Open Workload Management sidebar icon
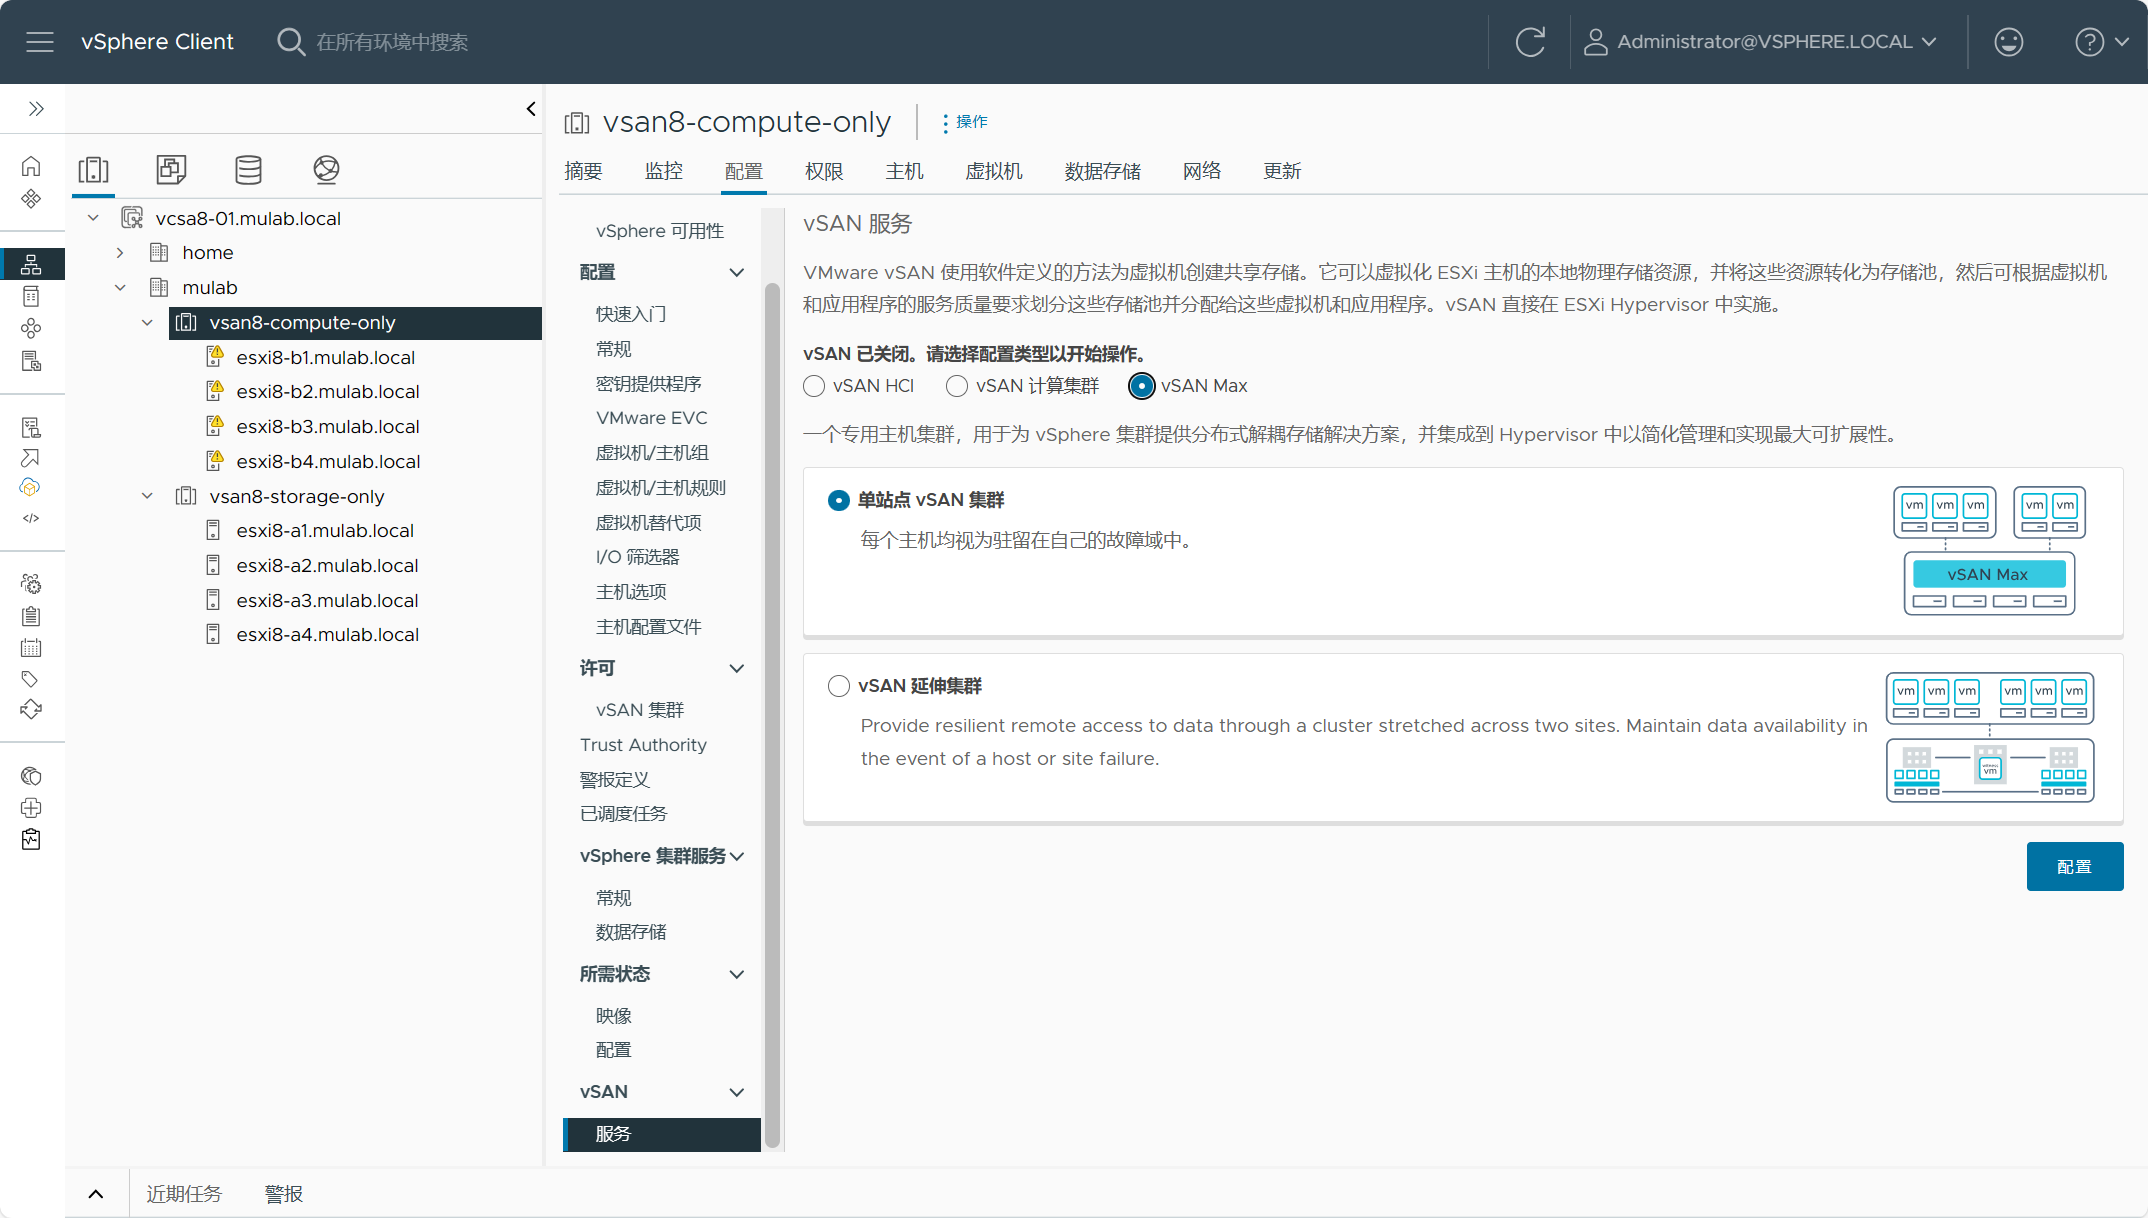This screenshot has width=2148, height=1218. [31, 329]
